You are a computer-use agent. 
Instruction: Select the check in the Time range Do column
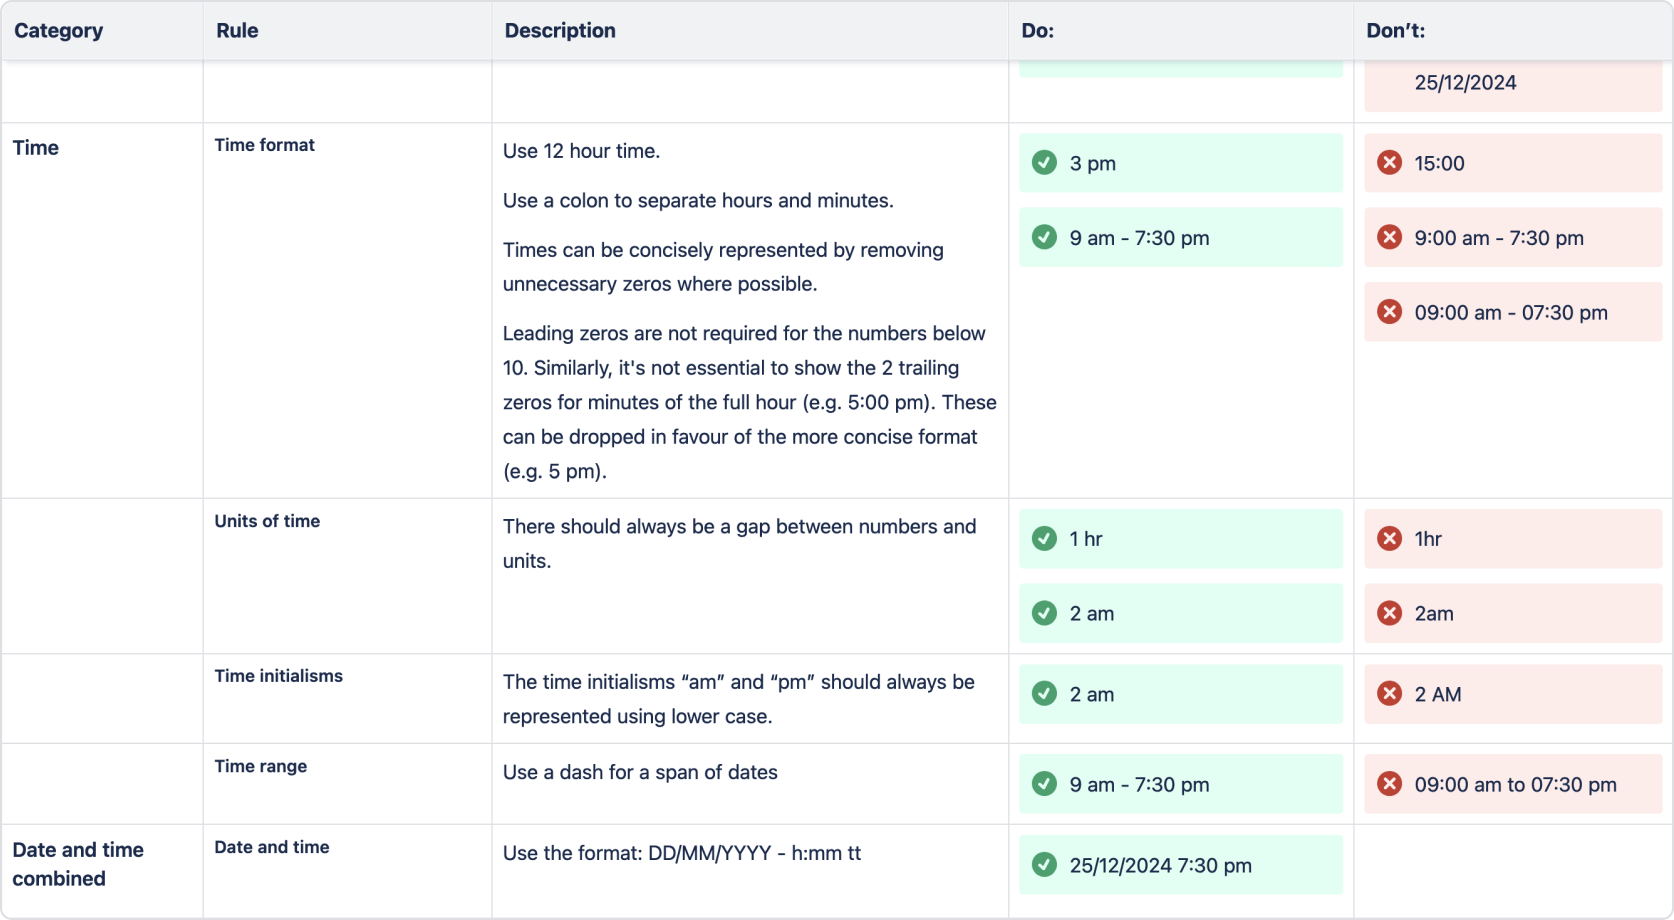click(1045, 785)
